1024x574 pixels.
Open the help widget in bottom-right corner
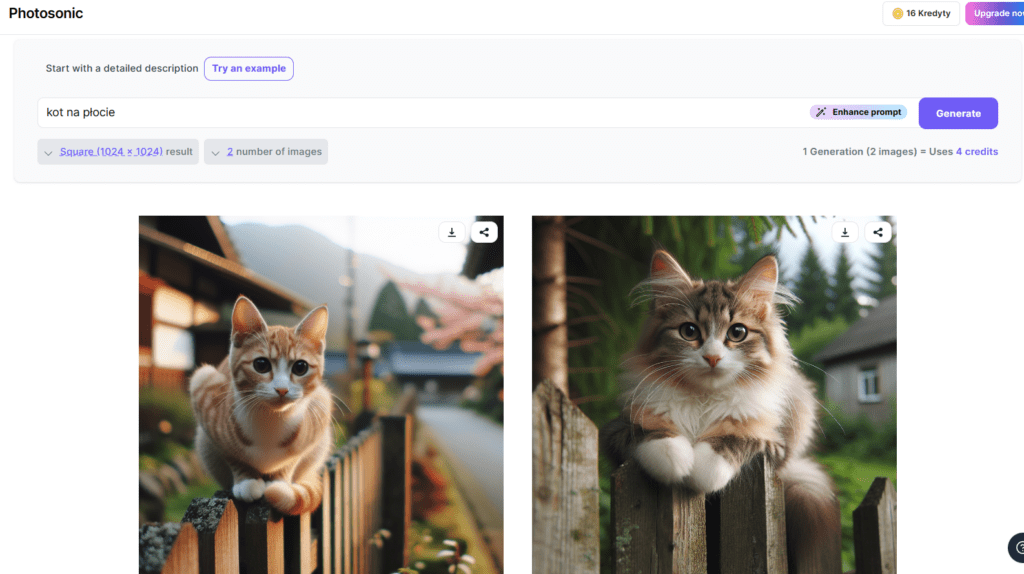pyautogui.click(x=1017, y=547)
